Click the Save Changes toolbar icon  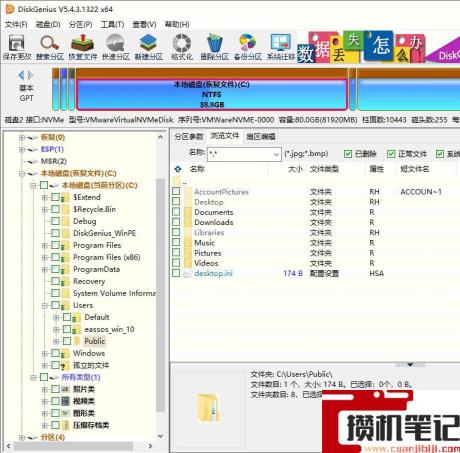click(x=16, y=44)
